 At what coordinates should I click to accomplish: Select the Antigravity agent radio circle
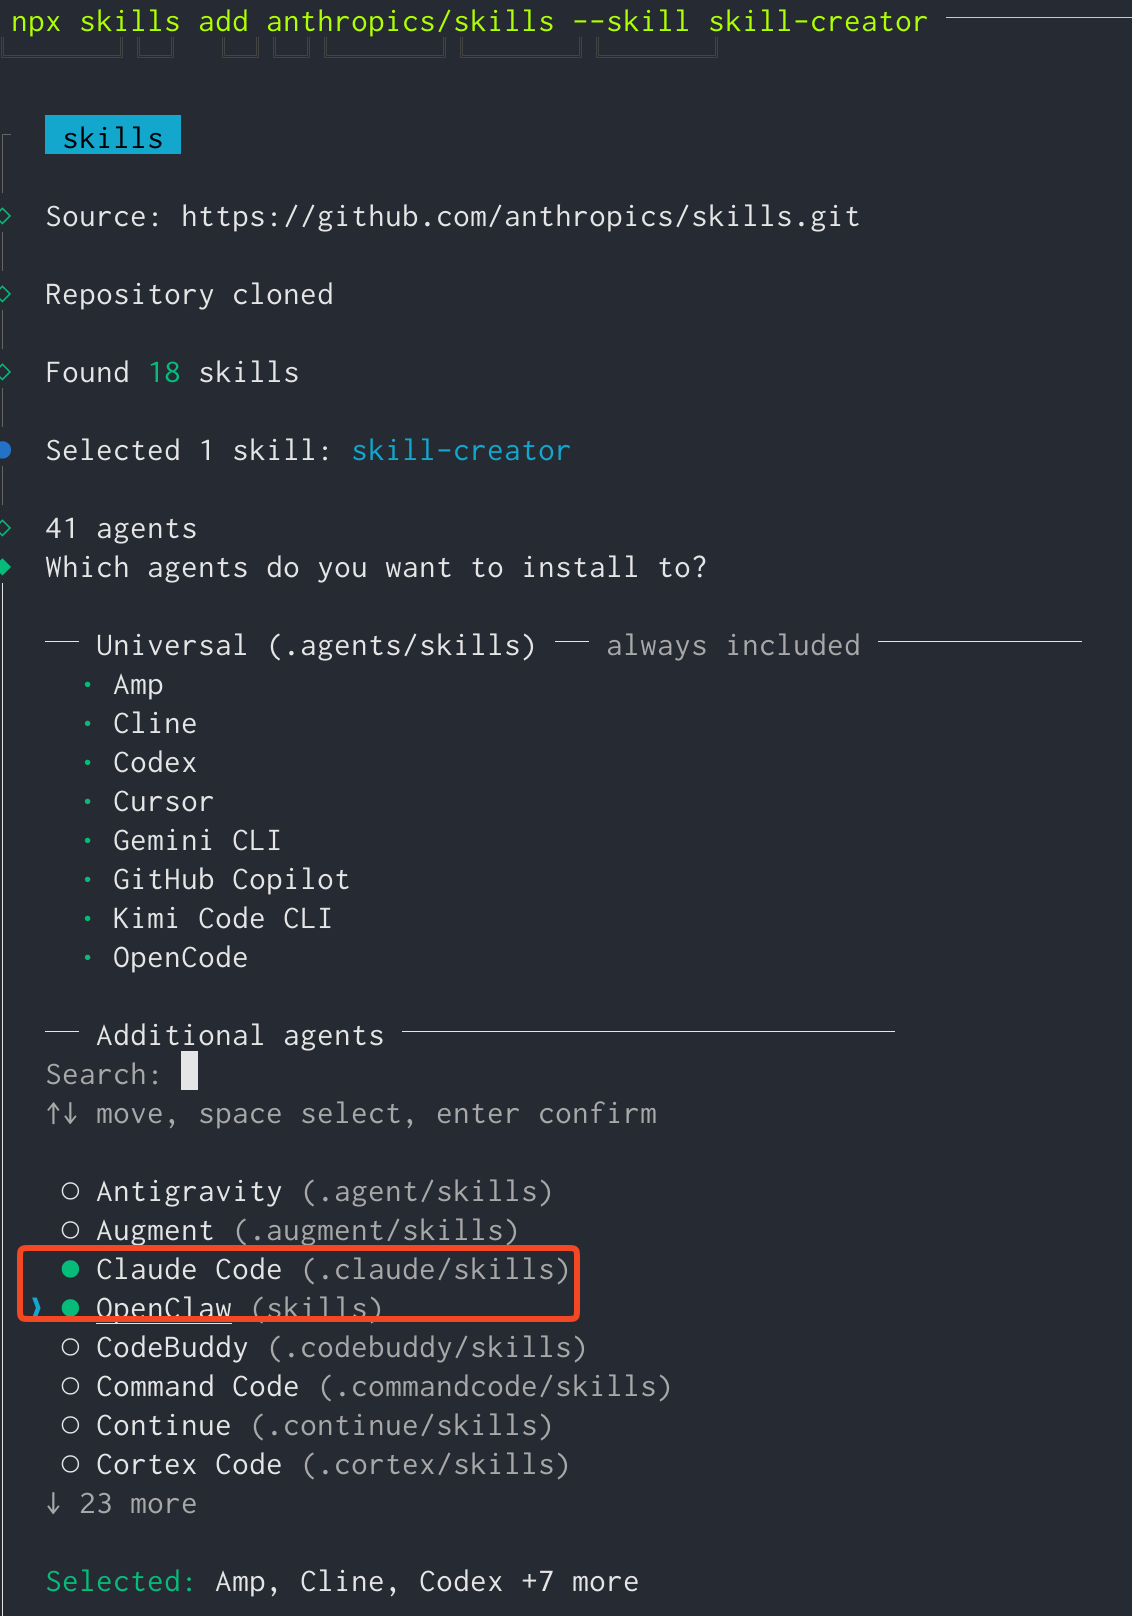point(70,1191)
